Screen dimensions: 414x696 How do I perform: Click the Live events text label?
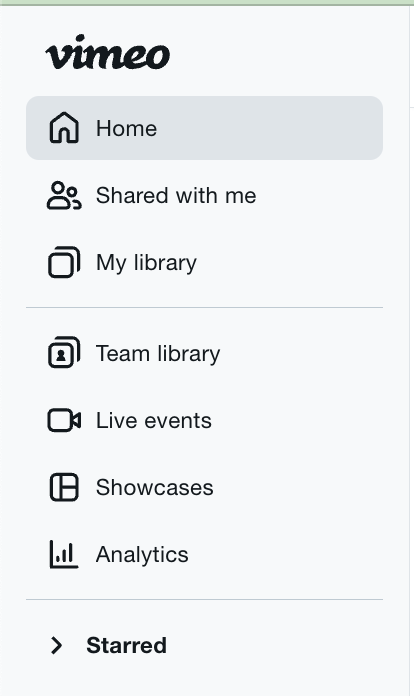point(154,420)
